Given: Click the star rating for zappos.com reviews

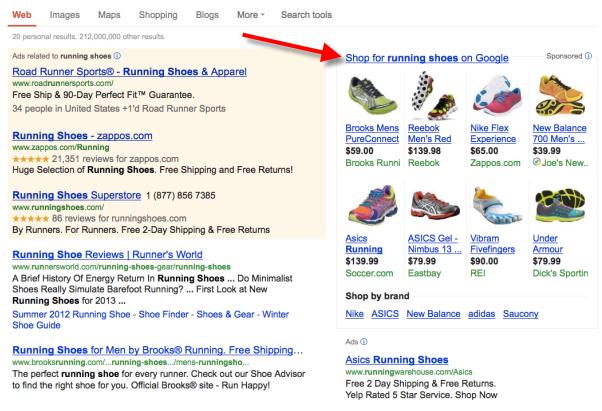Looking at the screenshot, I should click(x=31, y=159).
